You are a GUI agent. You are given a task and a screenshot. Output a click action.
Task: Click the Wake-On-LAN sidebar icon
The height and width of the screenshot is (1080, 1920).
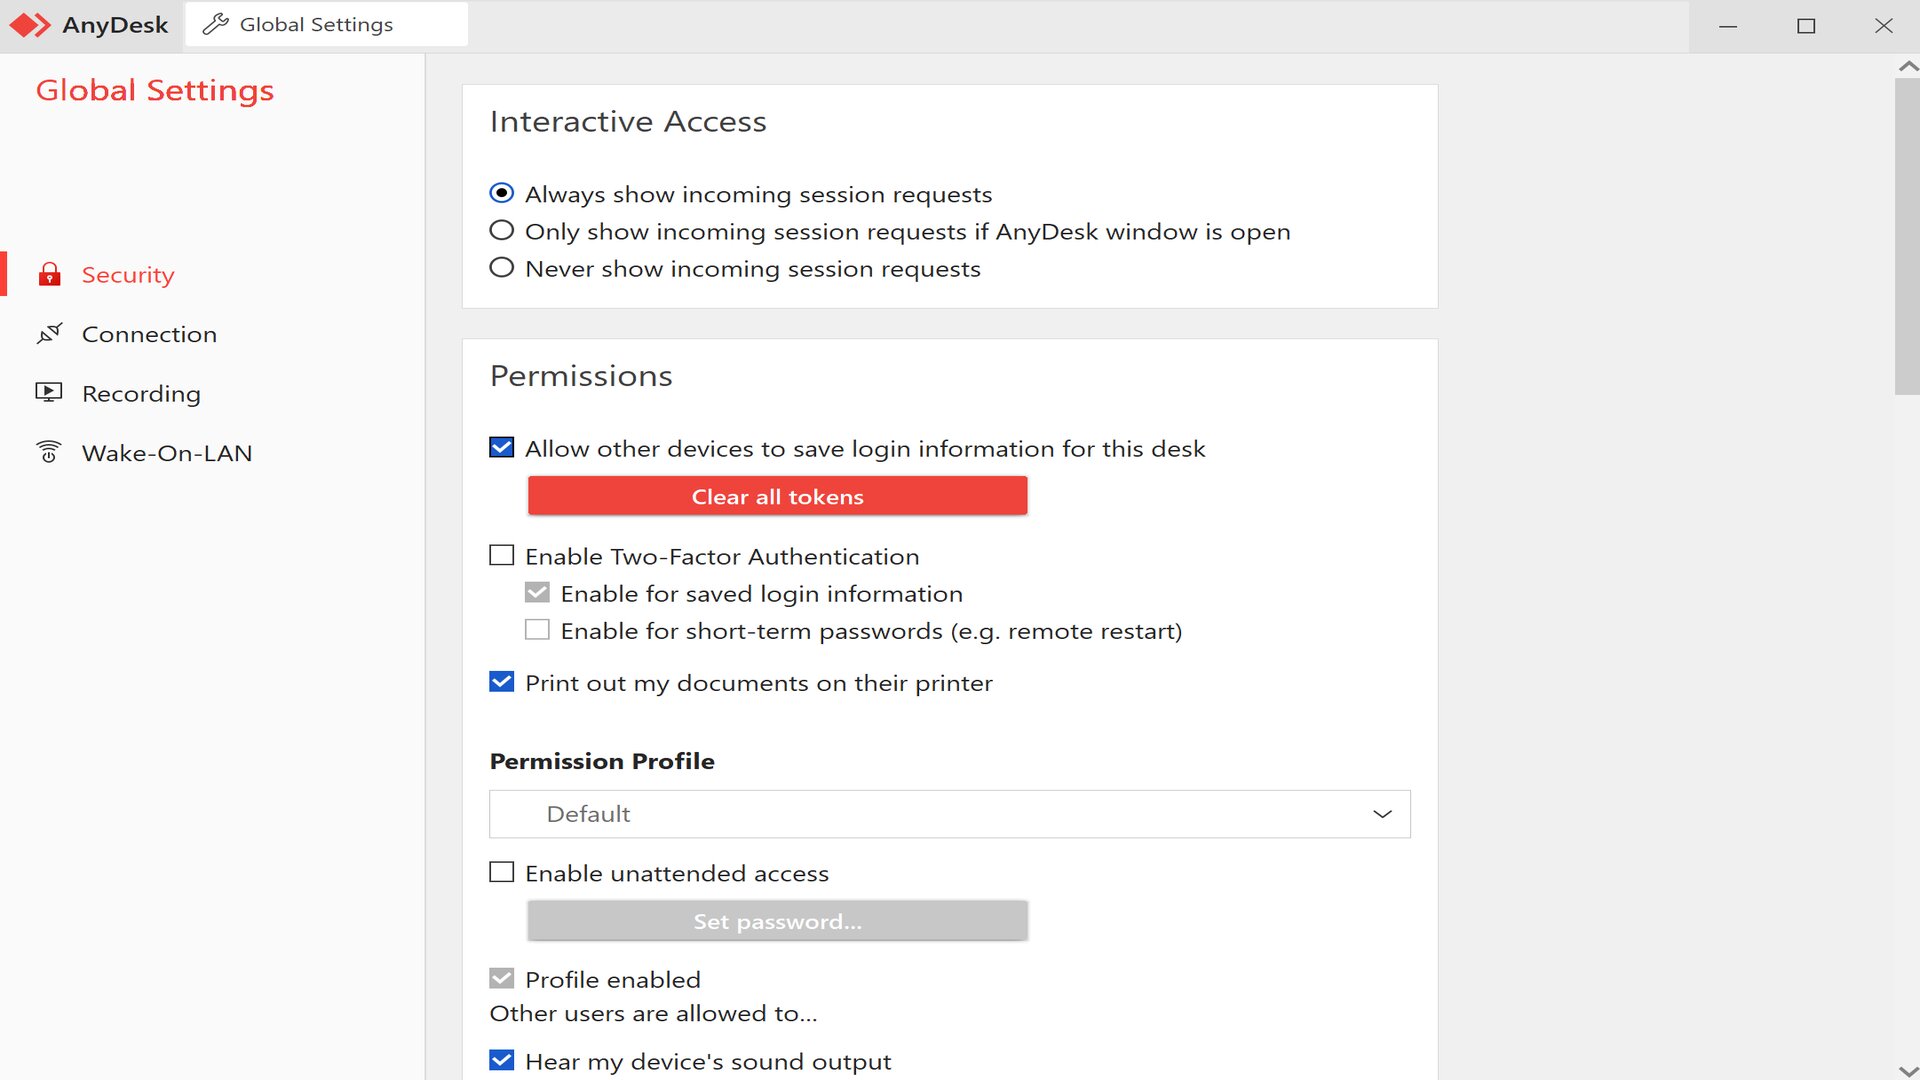tap(49, 452)
